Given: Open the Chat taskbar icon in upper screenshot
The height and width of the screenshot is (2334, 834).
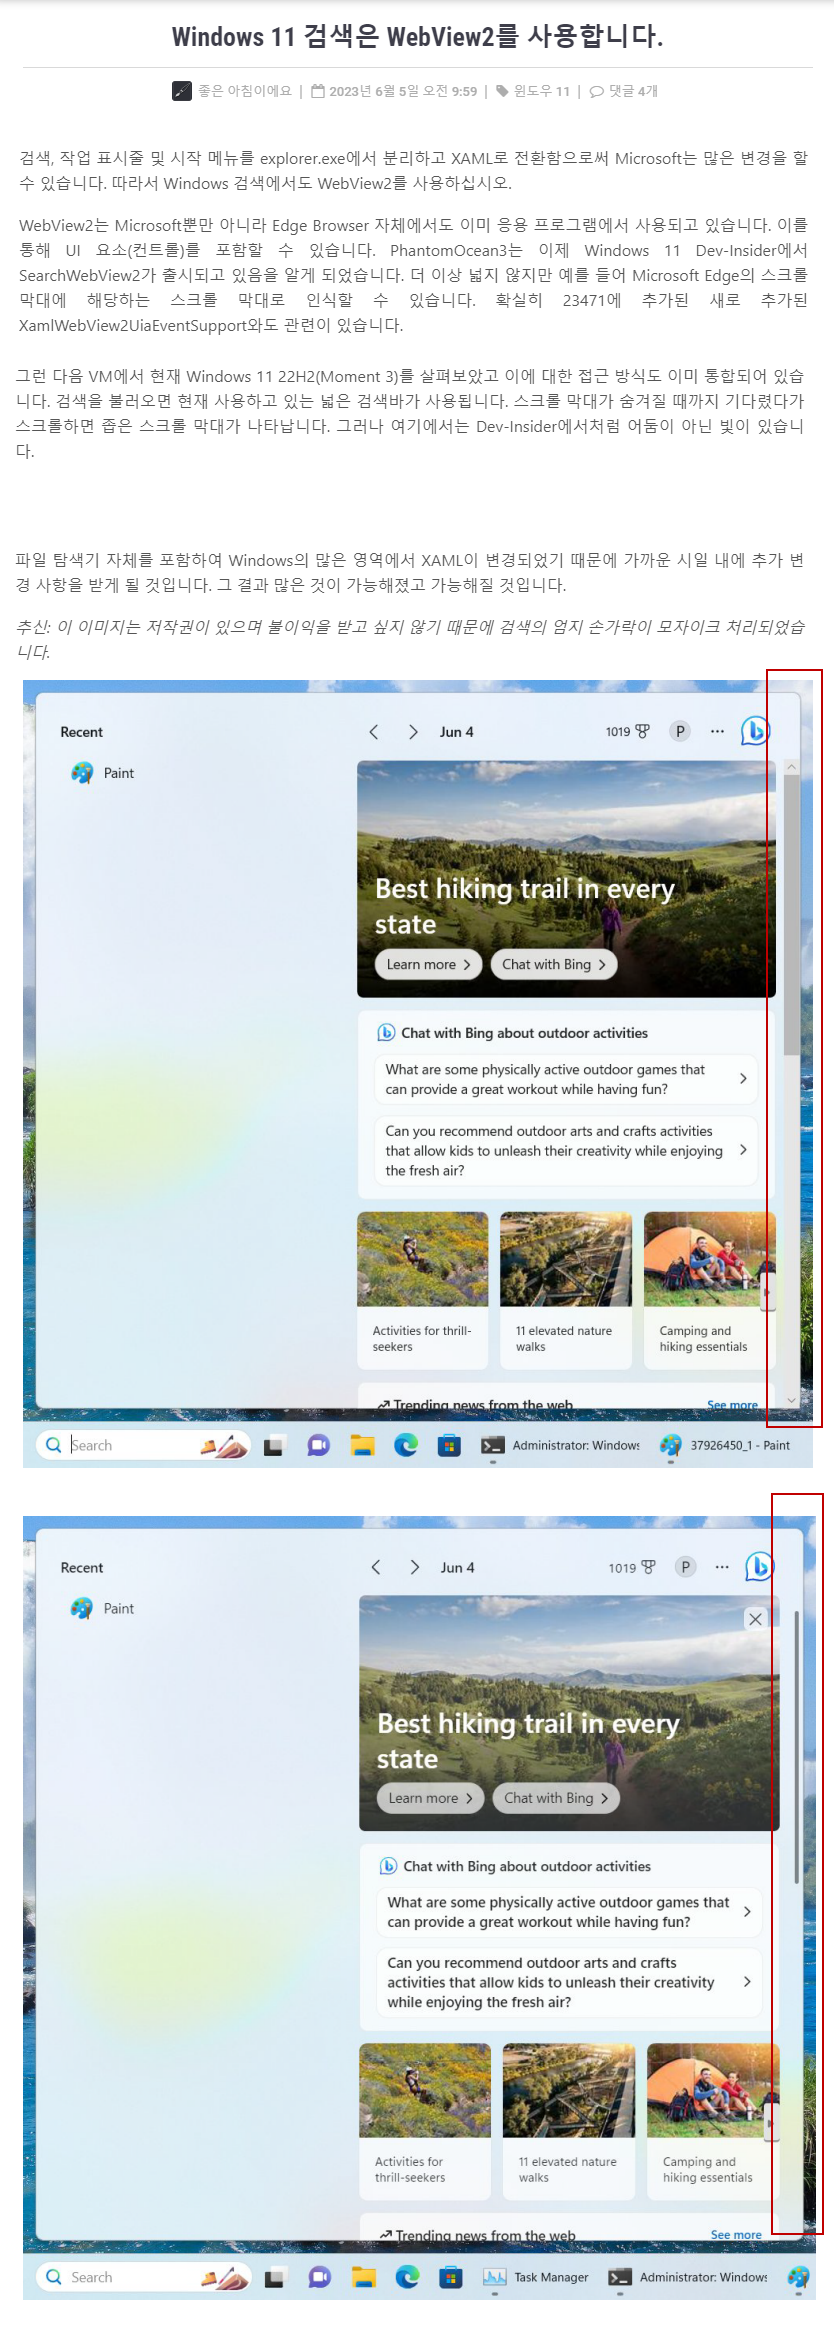Looking at the screenshot, I should (318, 1445).
